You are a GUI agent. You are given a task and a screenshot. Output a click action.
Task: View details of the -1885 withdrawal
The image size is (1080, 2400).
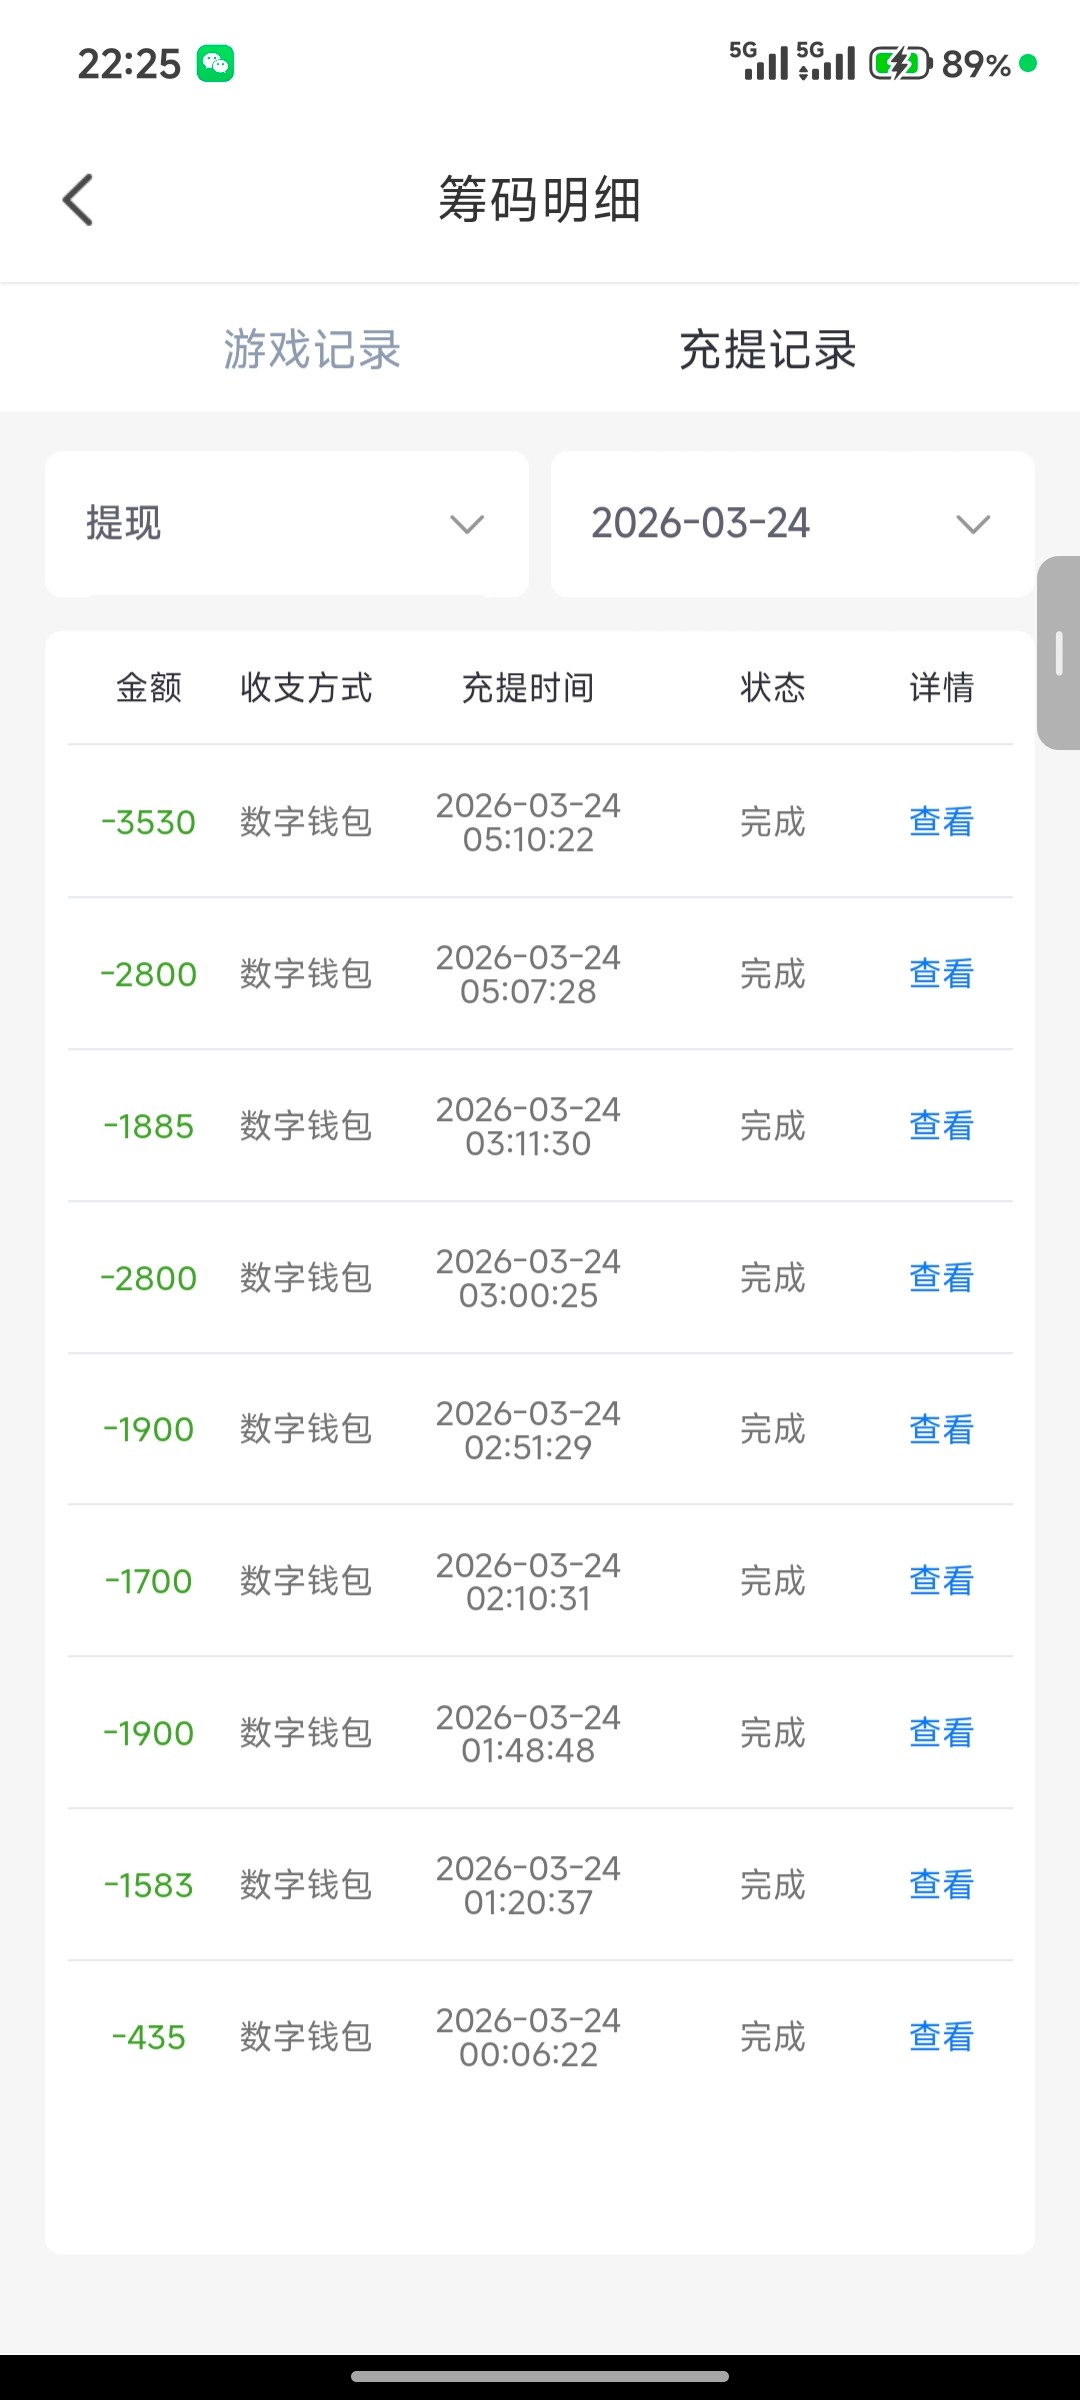tap(941, 1126)
